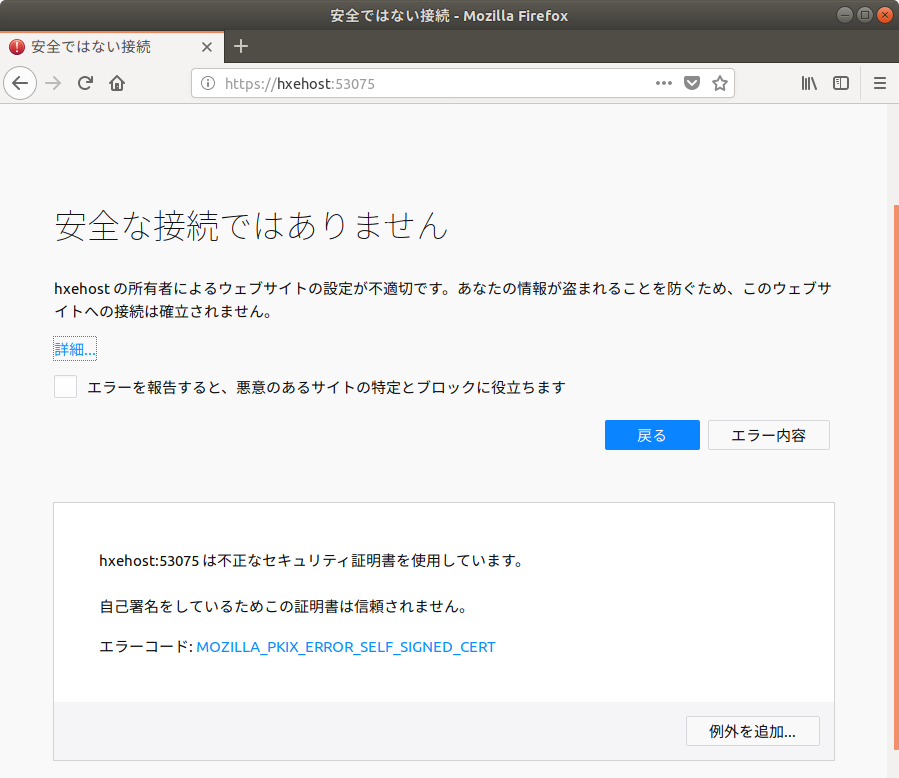Click the site information info icon
Viewport: 899px width, 778px height.
tap(207, 83)
